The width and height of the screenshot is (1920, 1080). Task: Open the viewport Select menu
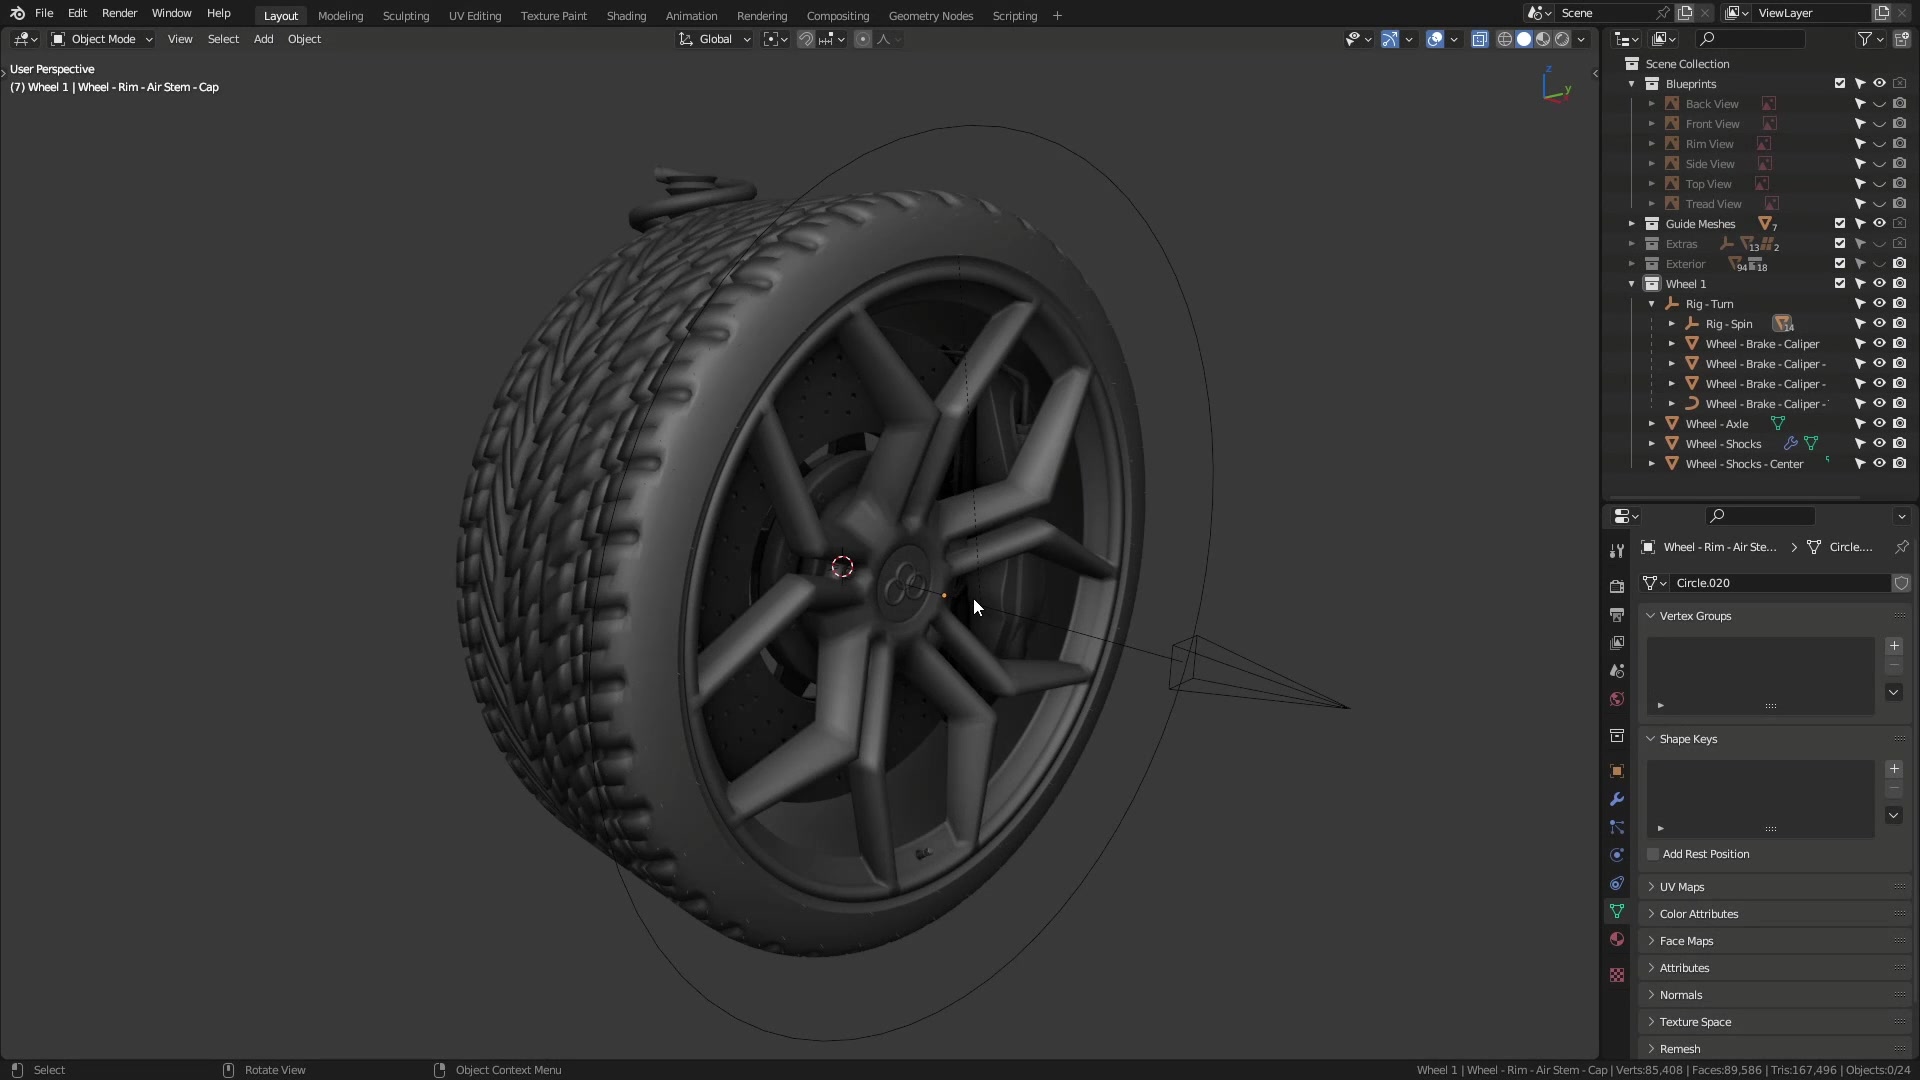(x=223, y=39)
